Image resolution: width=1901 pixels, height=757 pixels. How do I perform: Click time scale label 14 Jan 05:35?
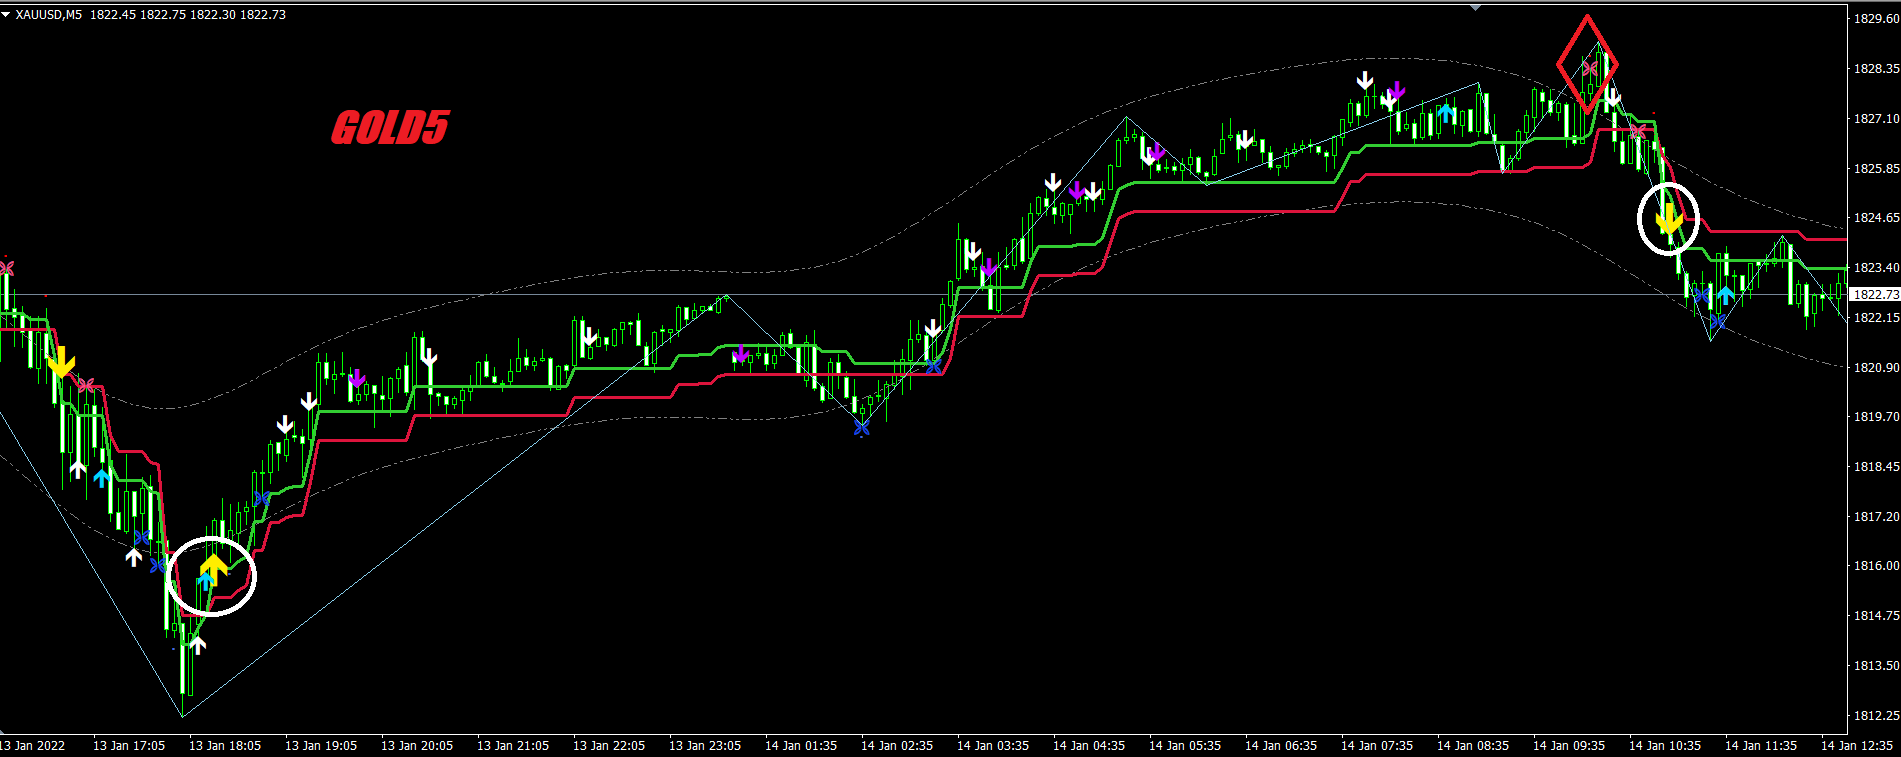click(1185, 746)
